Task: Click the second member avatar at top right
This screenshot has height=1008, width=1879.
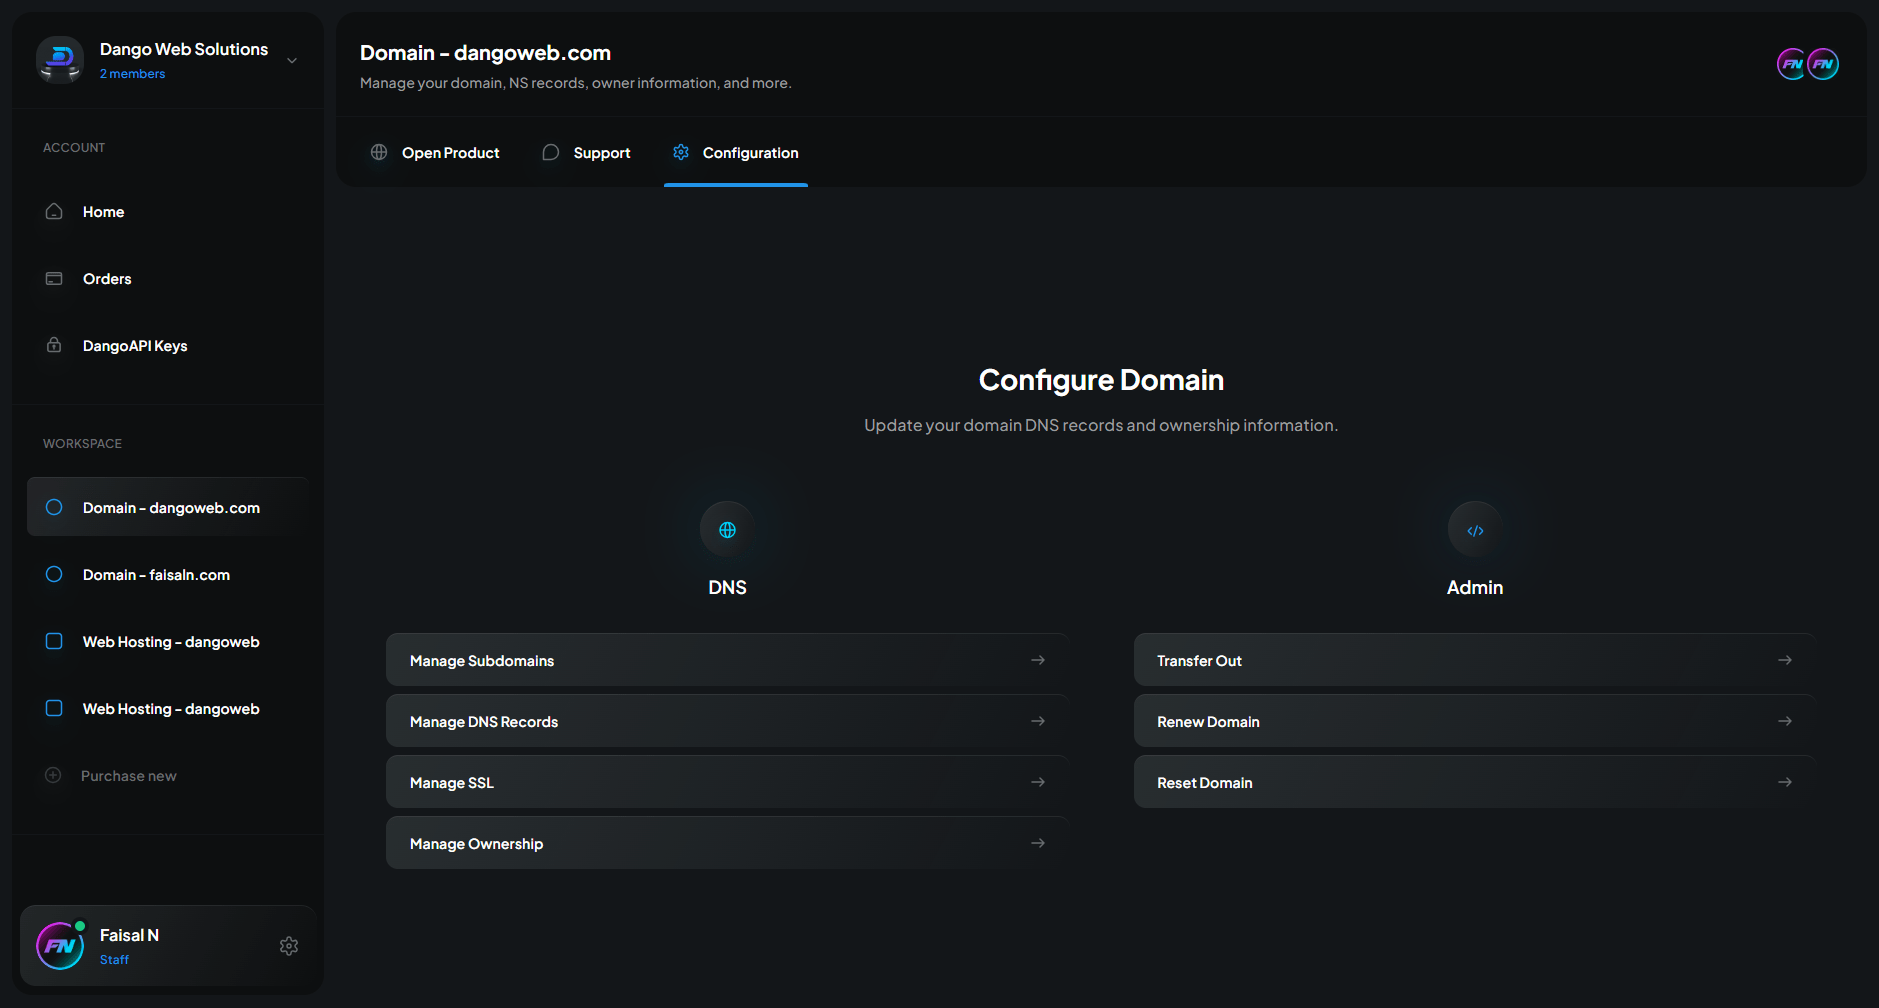Action: [1823, 64]
